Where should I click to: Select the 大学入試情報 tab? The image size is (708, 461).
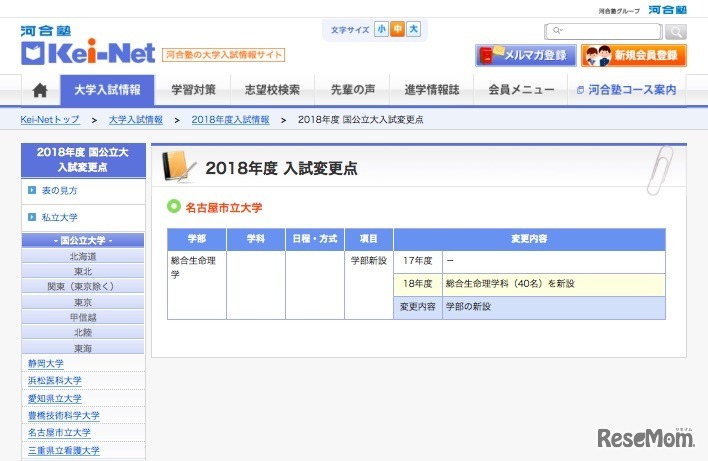[x=107, y=90]
